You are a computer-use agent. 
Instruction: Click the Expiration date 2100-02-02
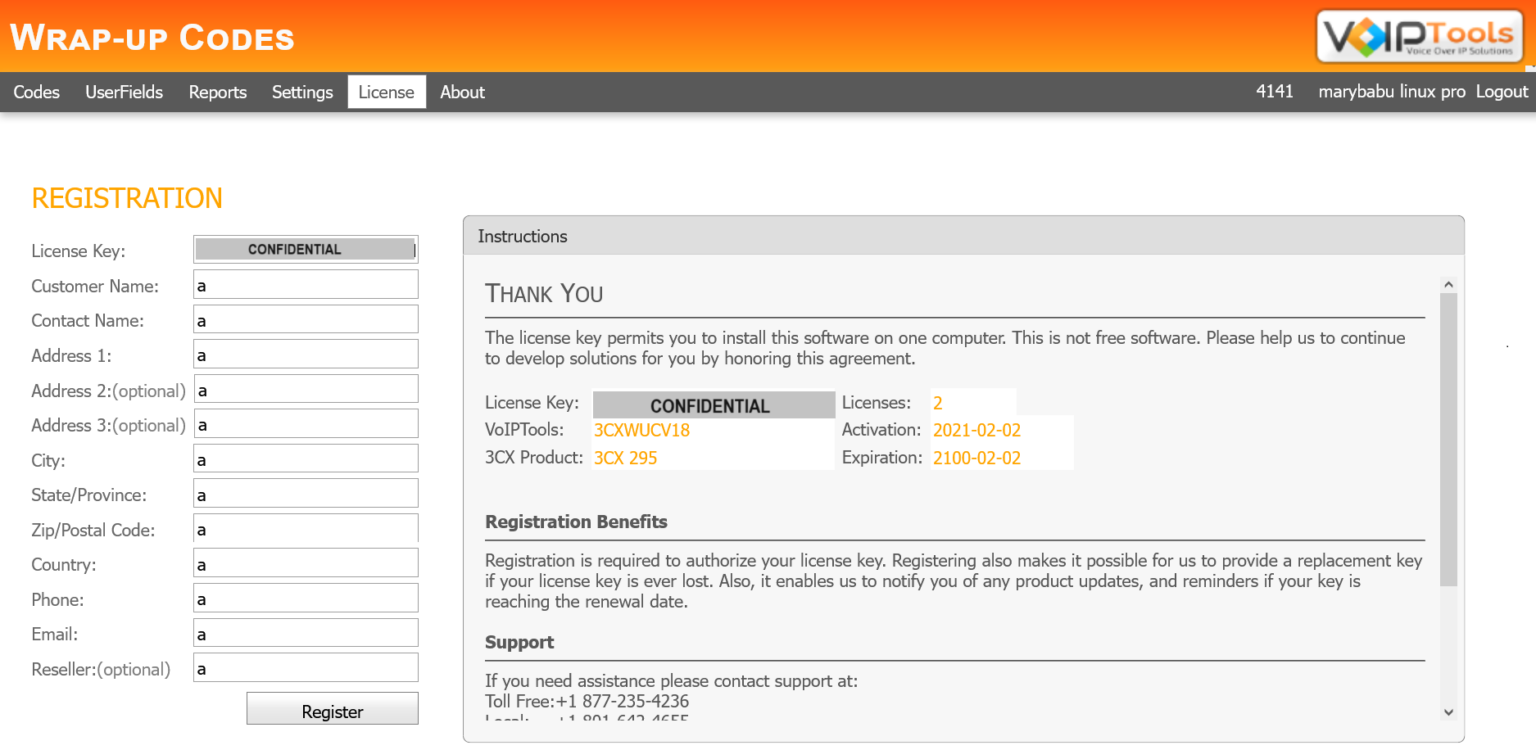coord(976,457)
